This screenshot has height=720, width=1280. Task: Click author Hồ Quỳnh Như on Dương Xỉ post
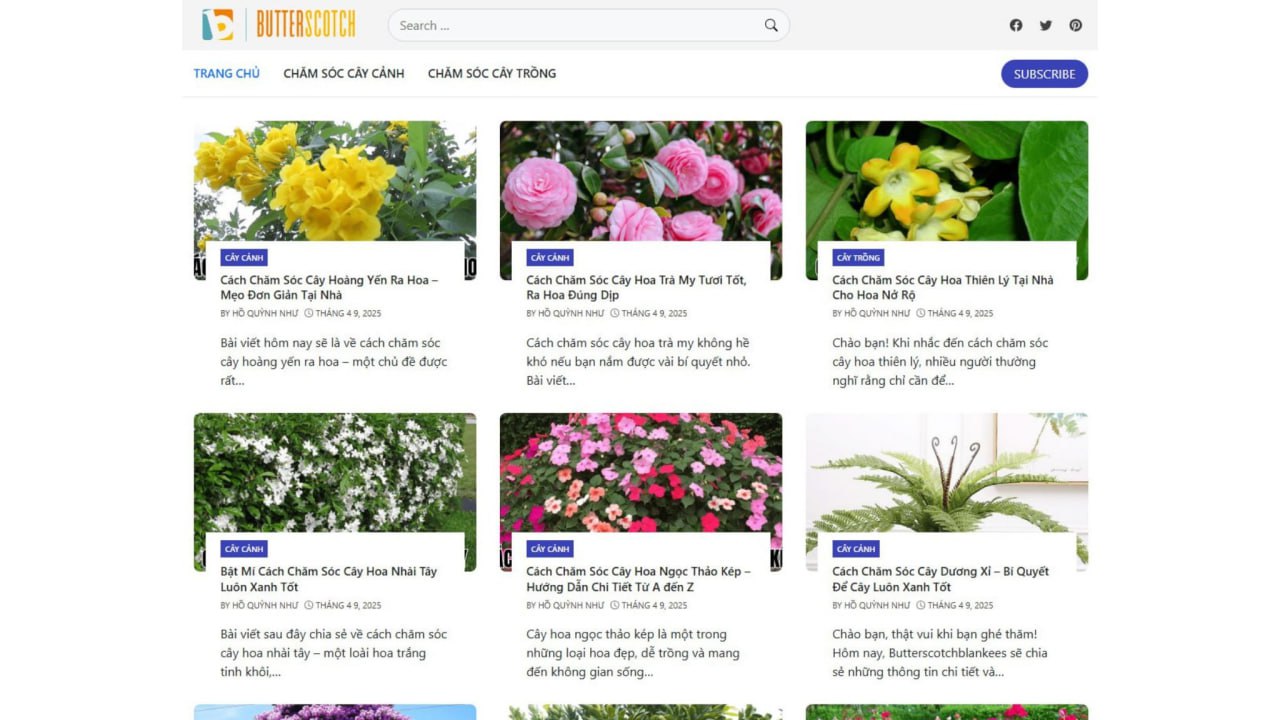click(878, 605)
